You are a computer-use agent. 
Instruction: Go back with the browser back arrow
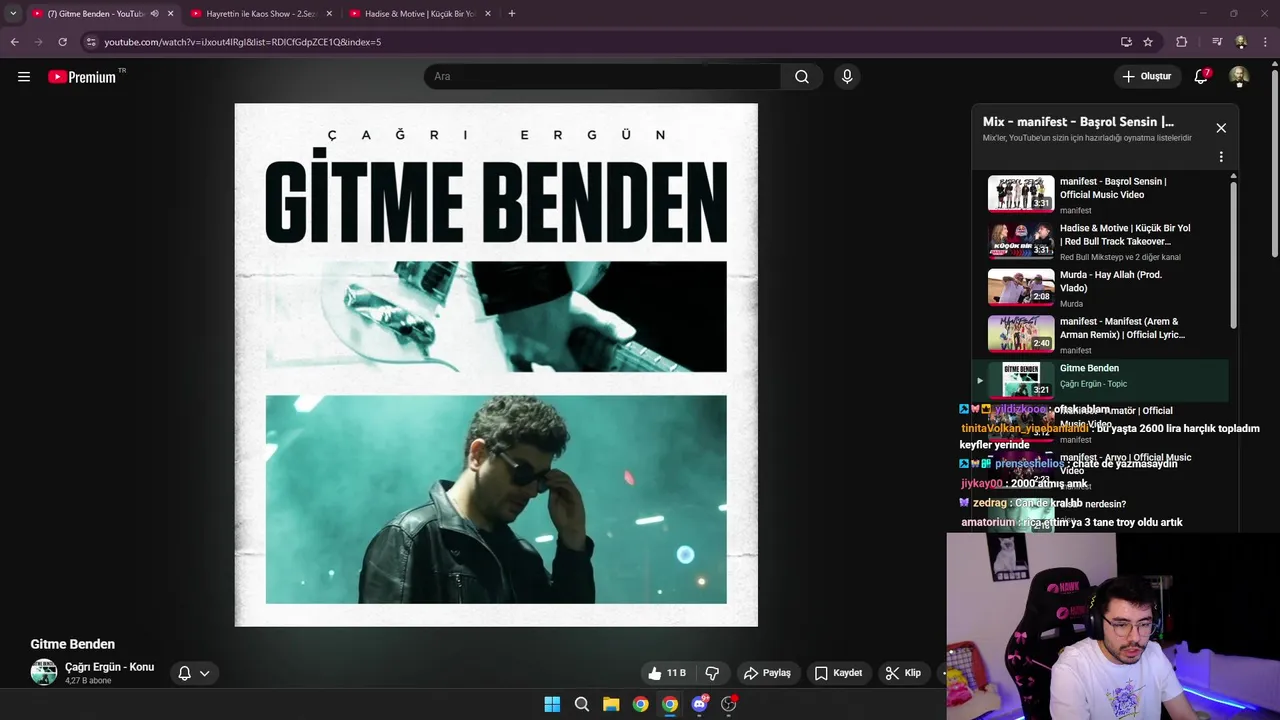14,42
